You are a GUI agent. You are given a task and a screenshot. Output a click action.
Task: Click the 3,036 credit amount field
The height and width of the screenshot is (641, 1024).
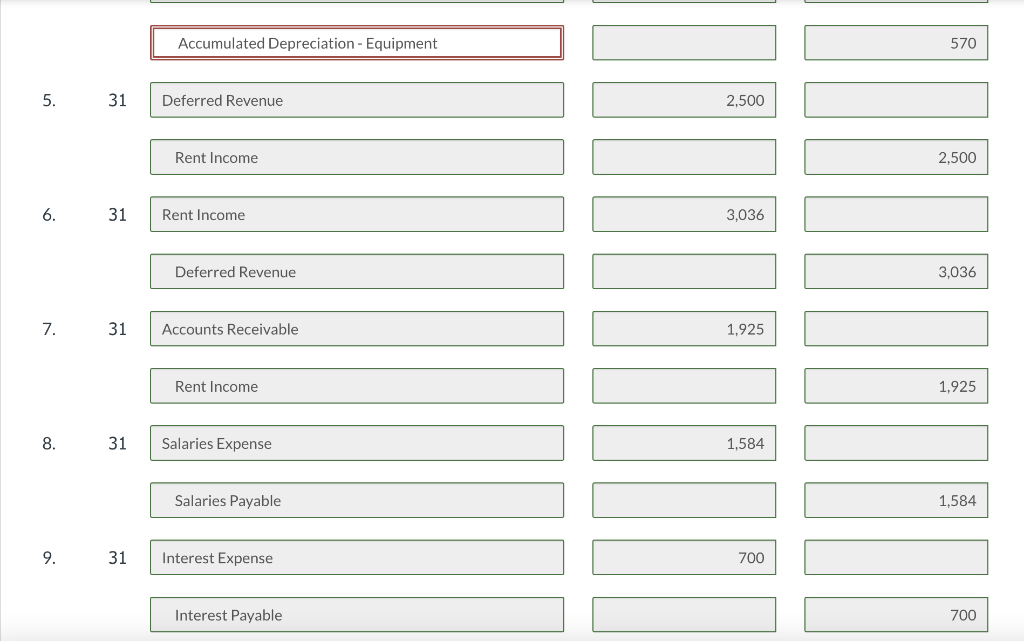point(895,270)
